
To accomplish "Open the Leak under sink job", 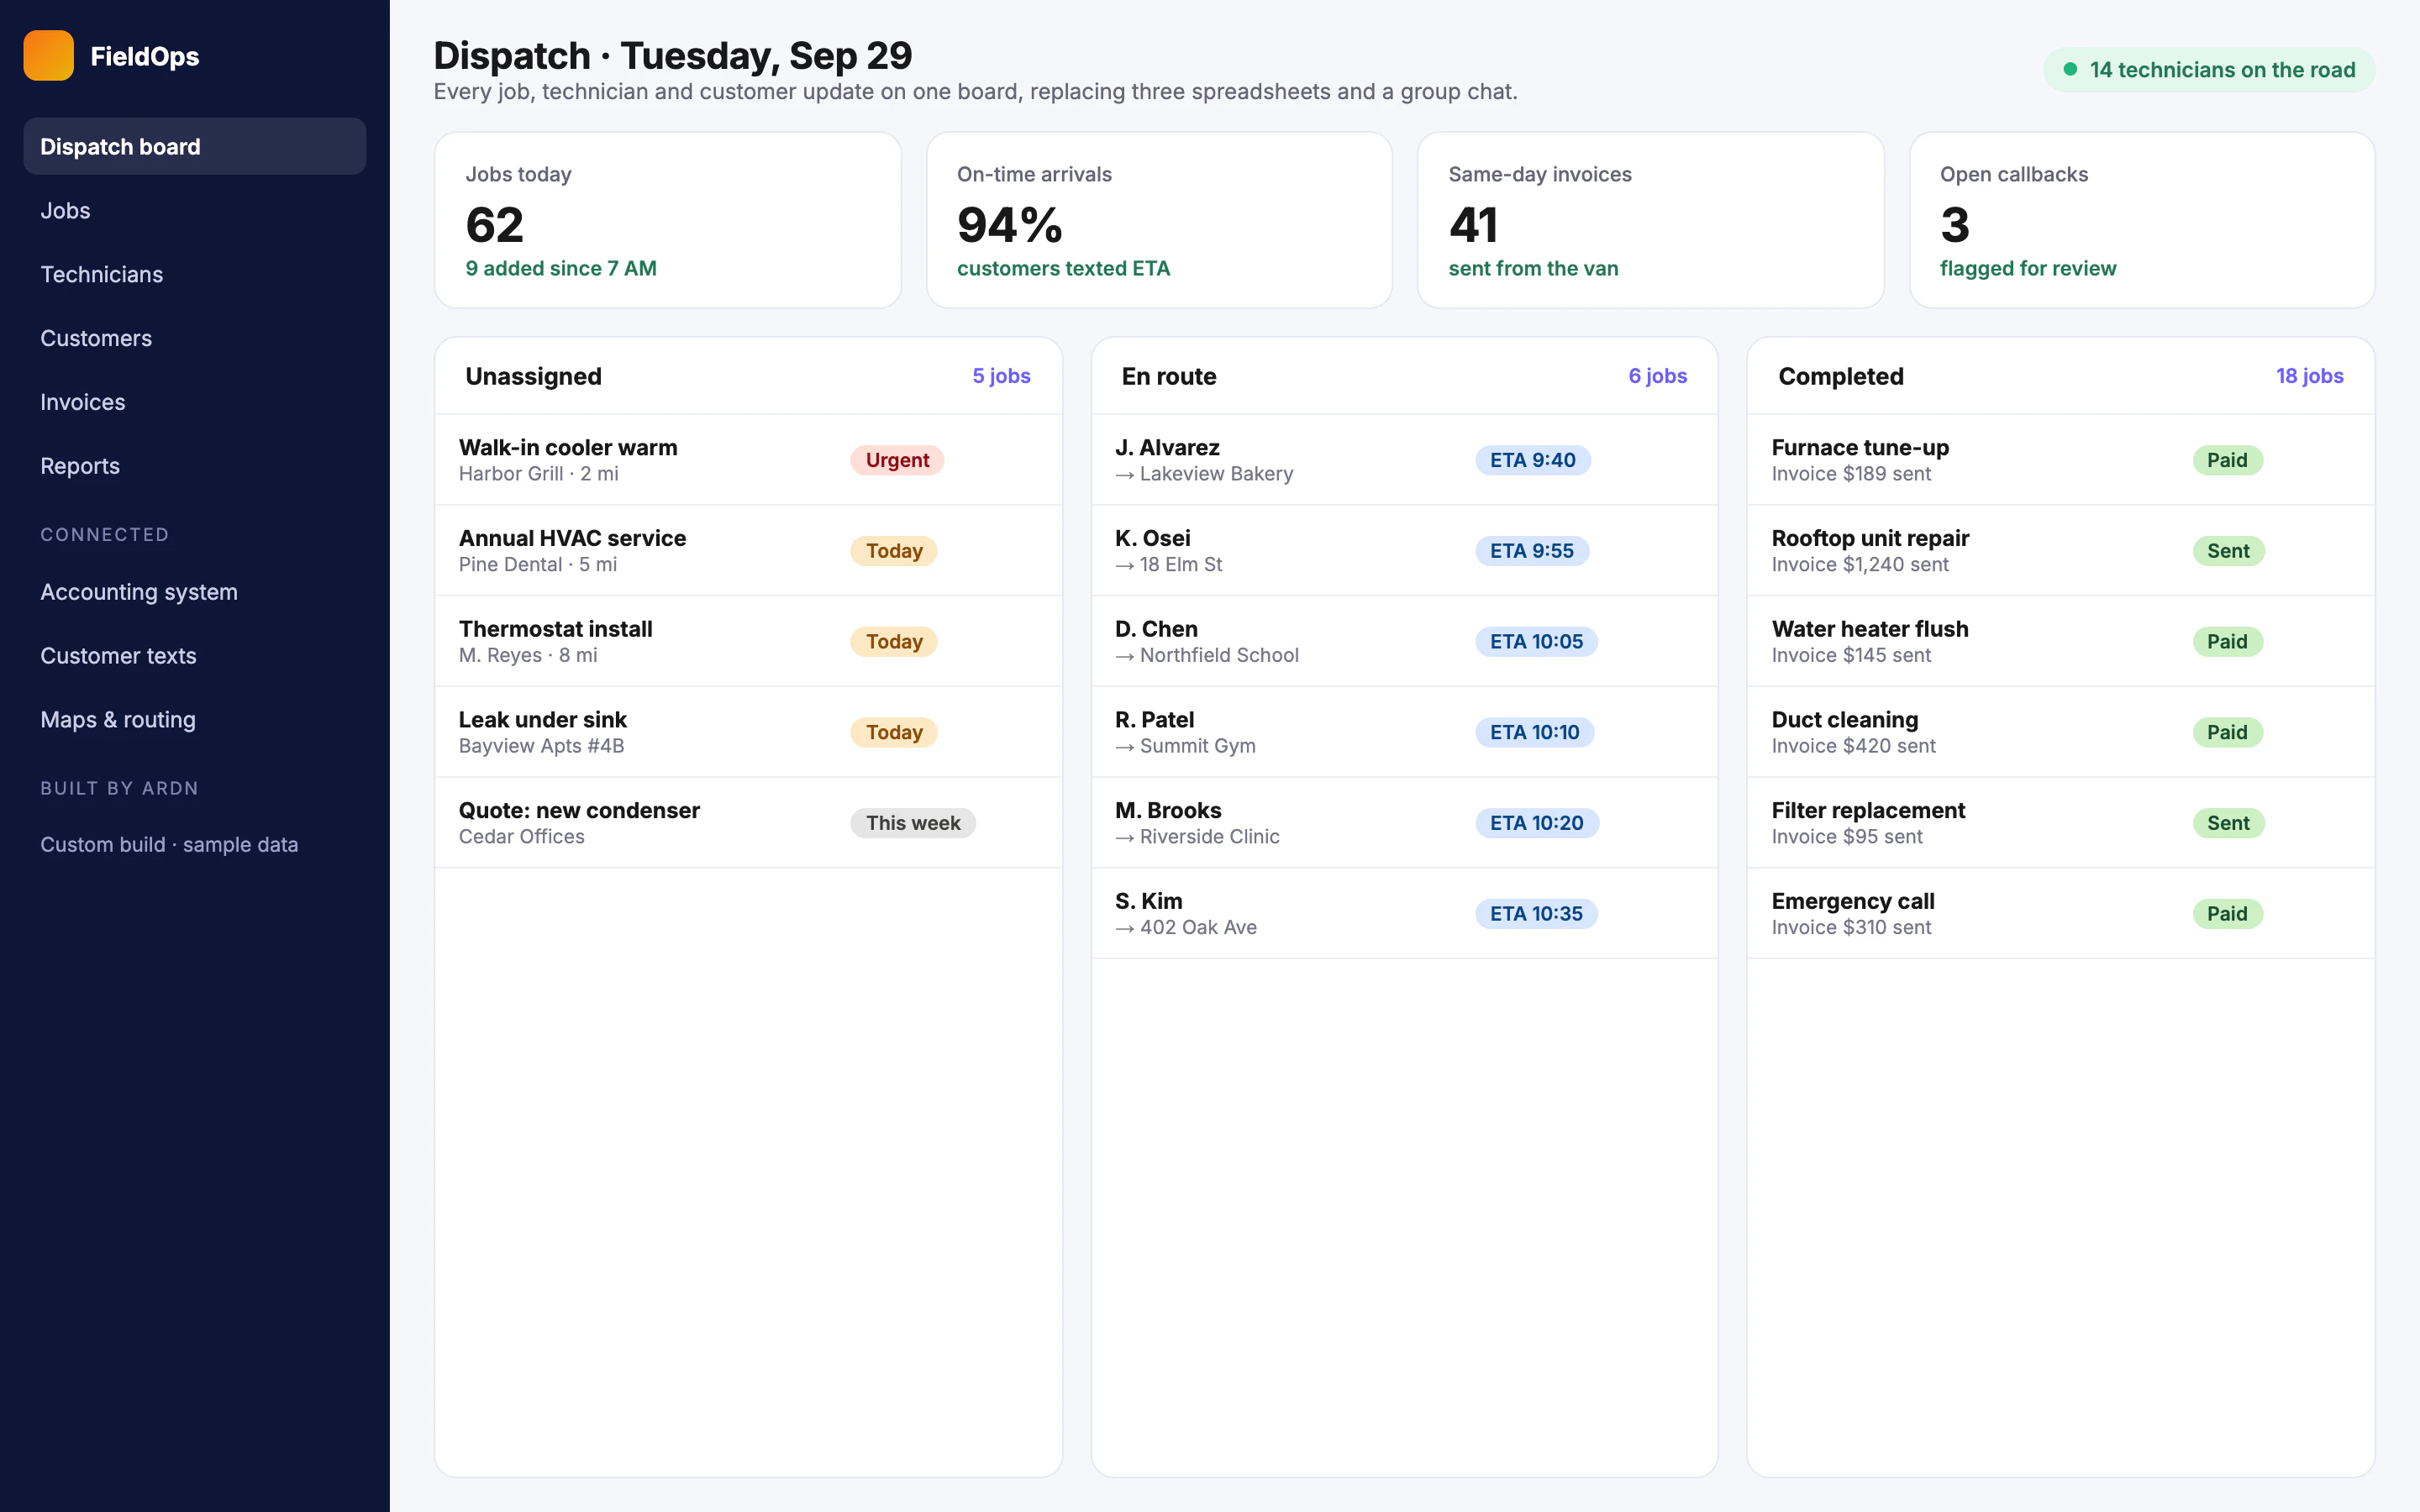I will [x=748, y=732].
